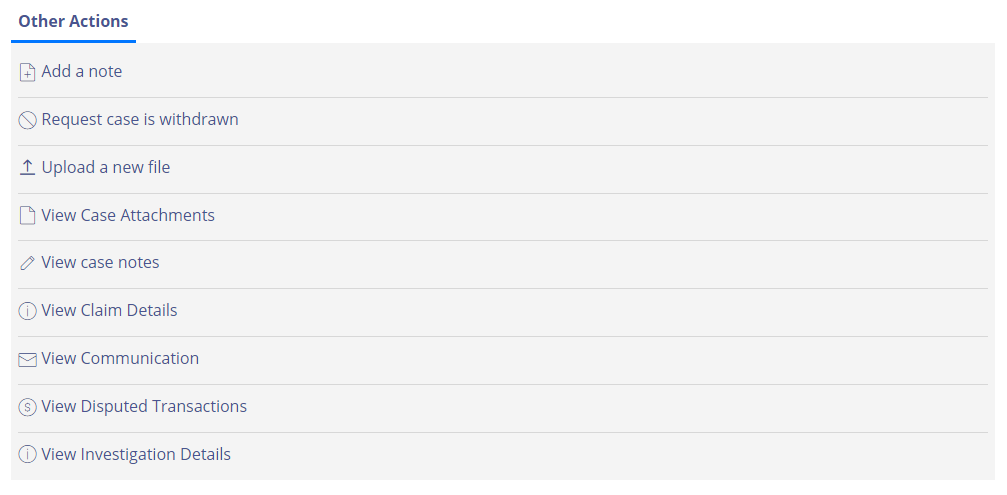Open View Communication text link
1007x495 pixels.
pyautogui.click(x=120, y=358)
